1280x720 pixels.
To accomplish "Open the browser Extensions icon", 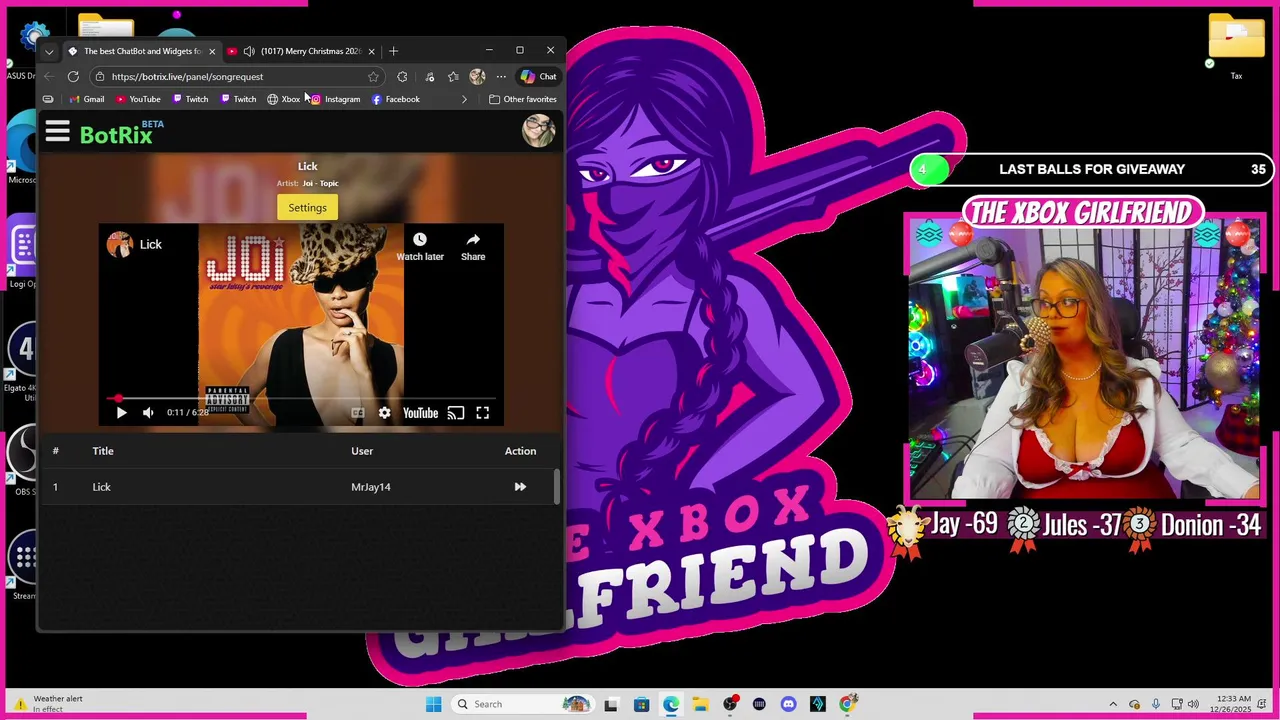I will 402,77.
